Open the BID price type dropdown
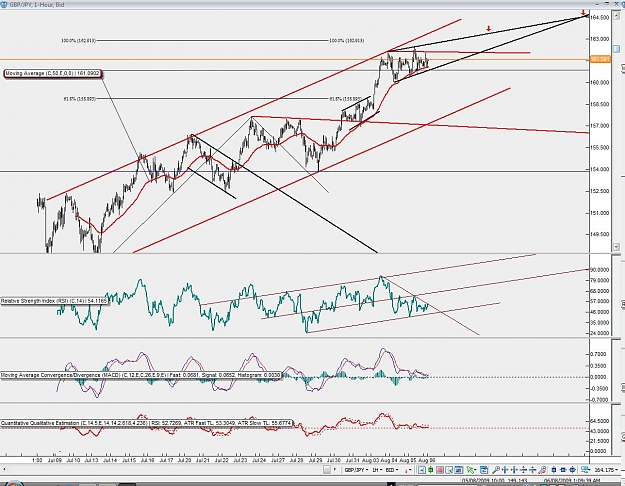This screenshot has width=625, height=486. (392, 470)
